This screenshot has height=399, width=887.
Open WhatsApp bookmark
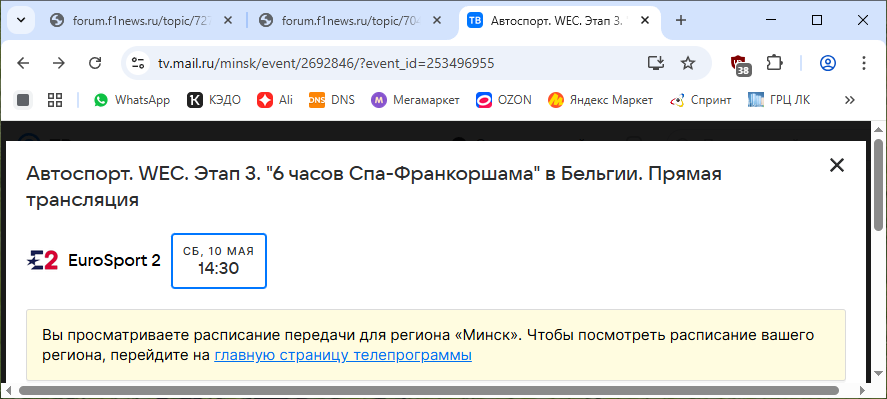coord(132,100)
